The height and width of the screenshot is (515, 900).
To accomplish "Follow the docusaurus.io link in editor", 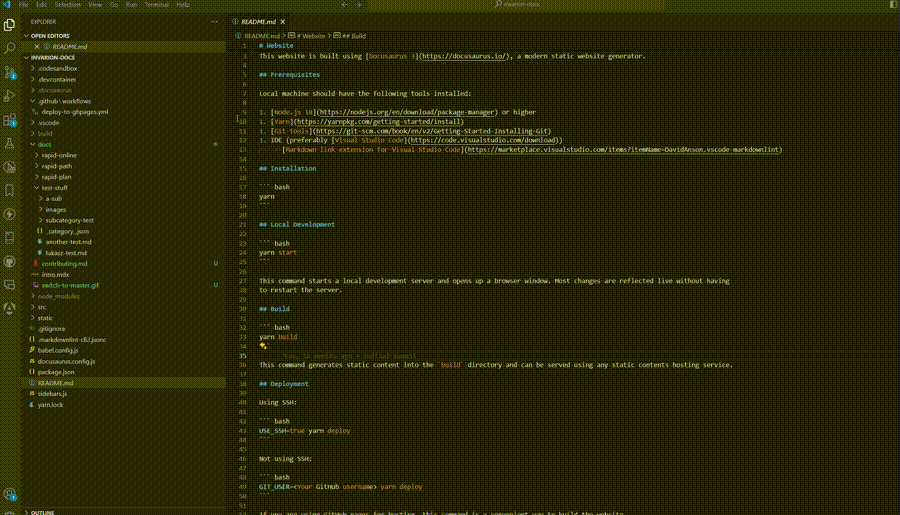I will (464, 56).
